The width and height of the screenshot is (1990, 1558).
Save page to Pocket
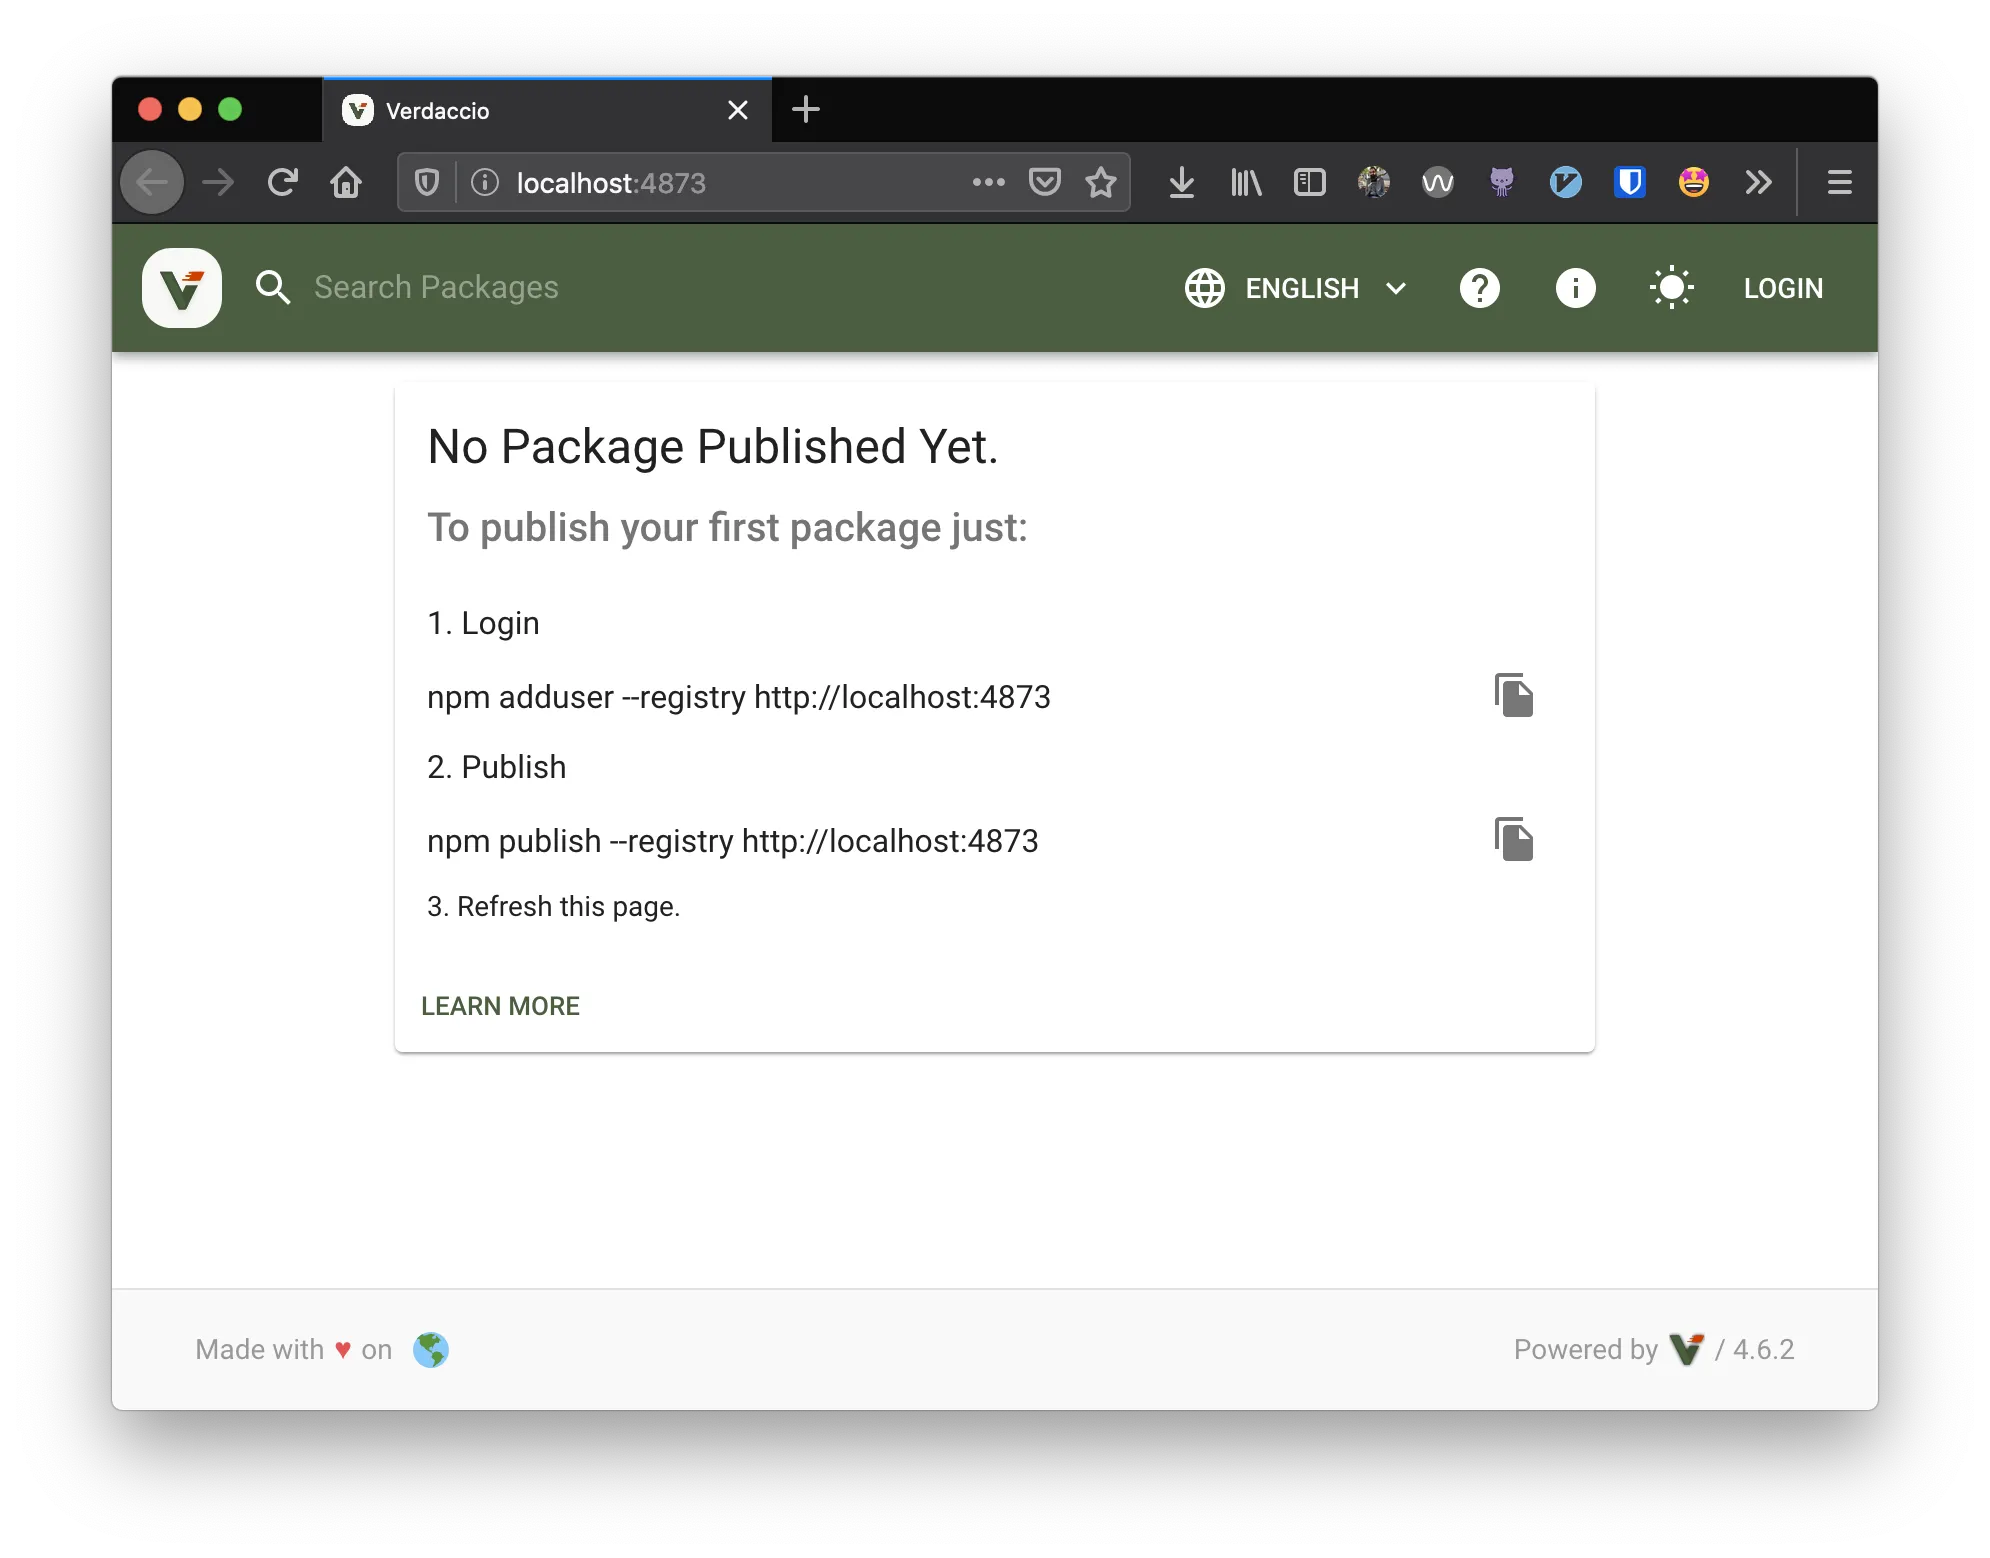pyautogui.click(x=1044, y=182)
